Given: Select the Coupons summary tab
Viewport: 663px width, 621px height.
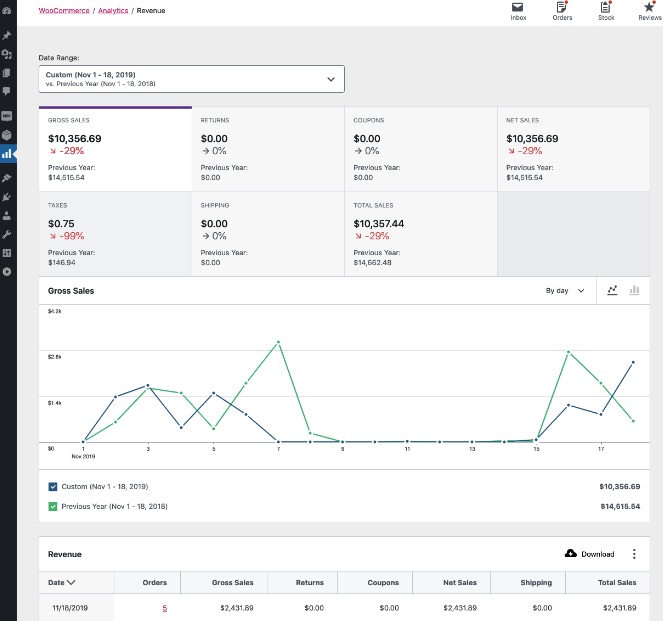Looking at the screenshot, I should [421, 149].
